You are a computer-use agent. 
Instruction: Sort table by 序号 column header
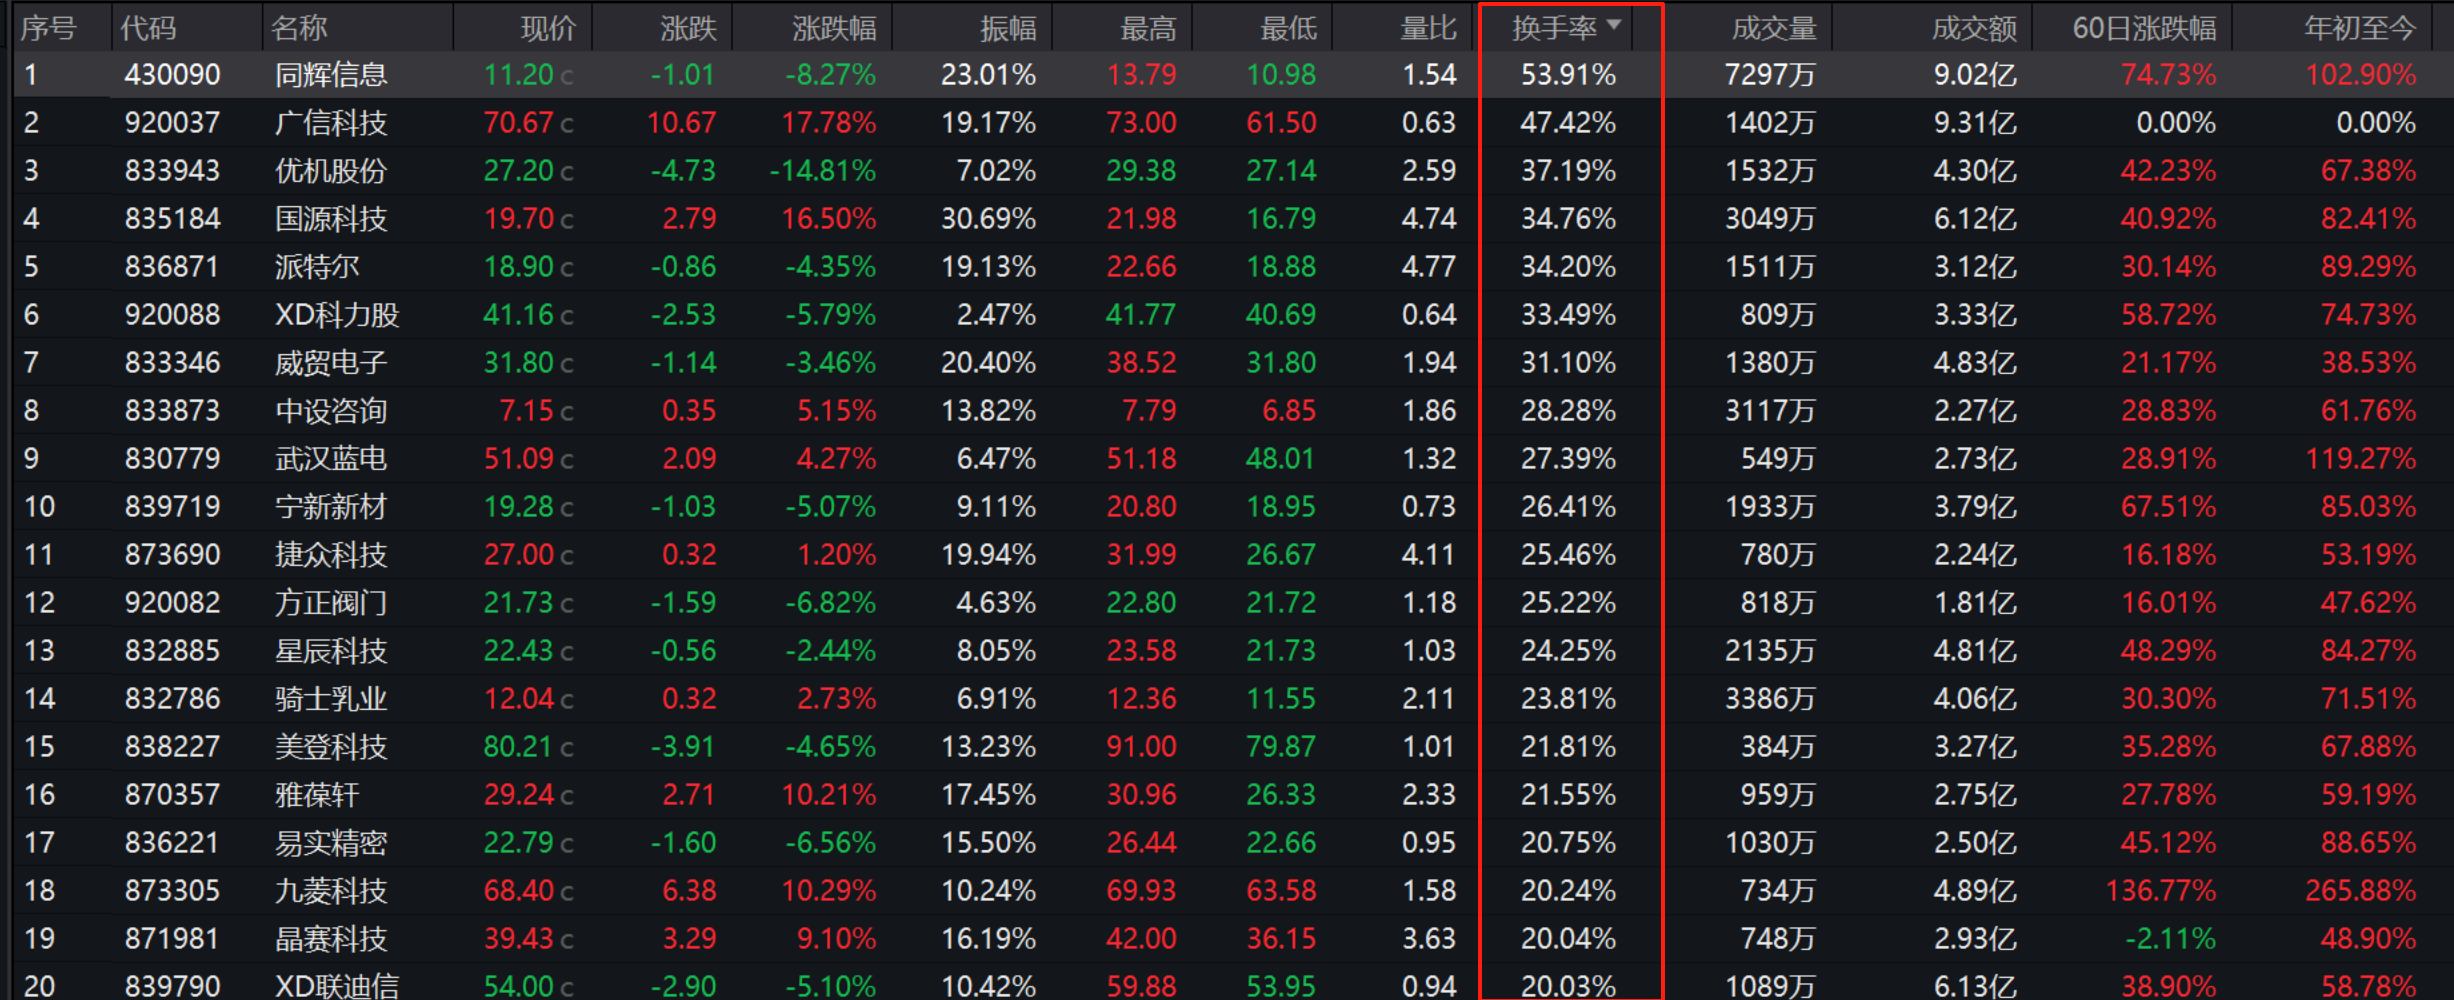[x=48, y=28]
